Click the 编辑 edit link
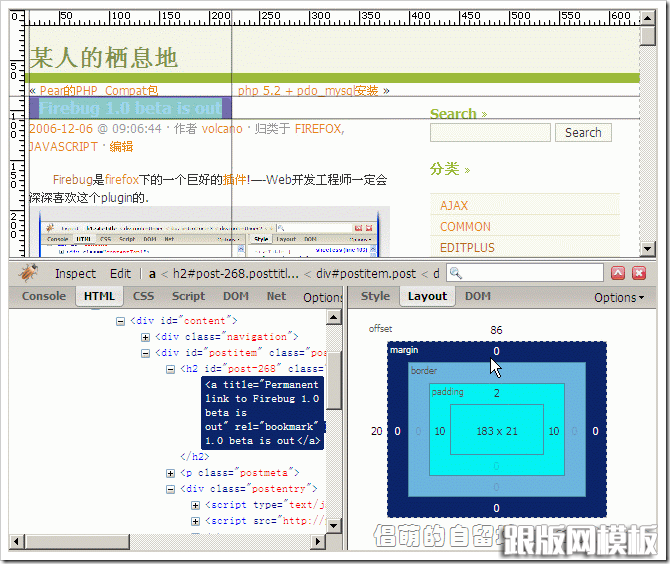670x564 pixels. tap(121, 147)
